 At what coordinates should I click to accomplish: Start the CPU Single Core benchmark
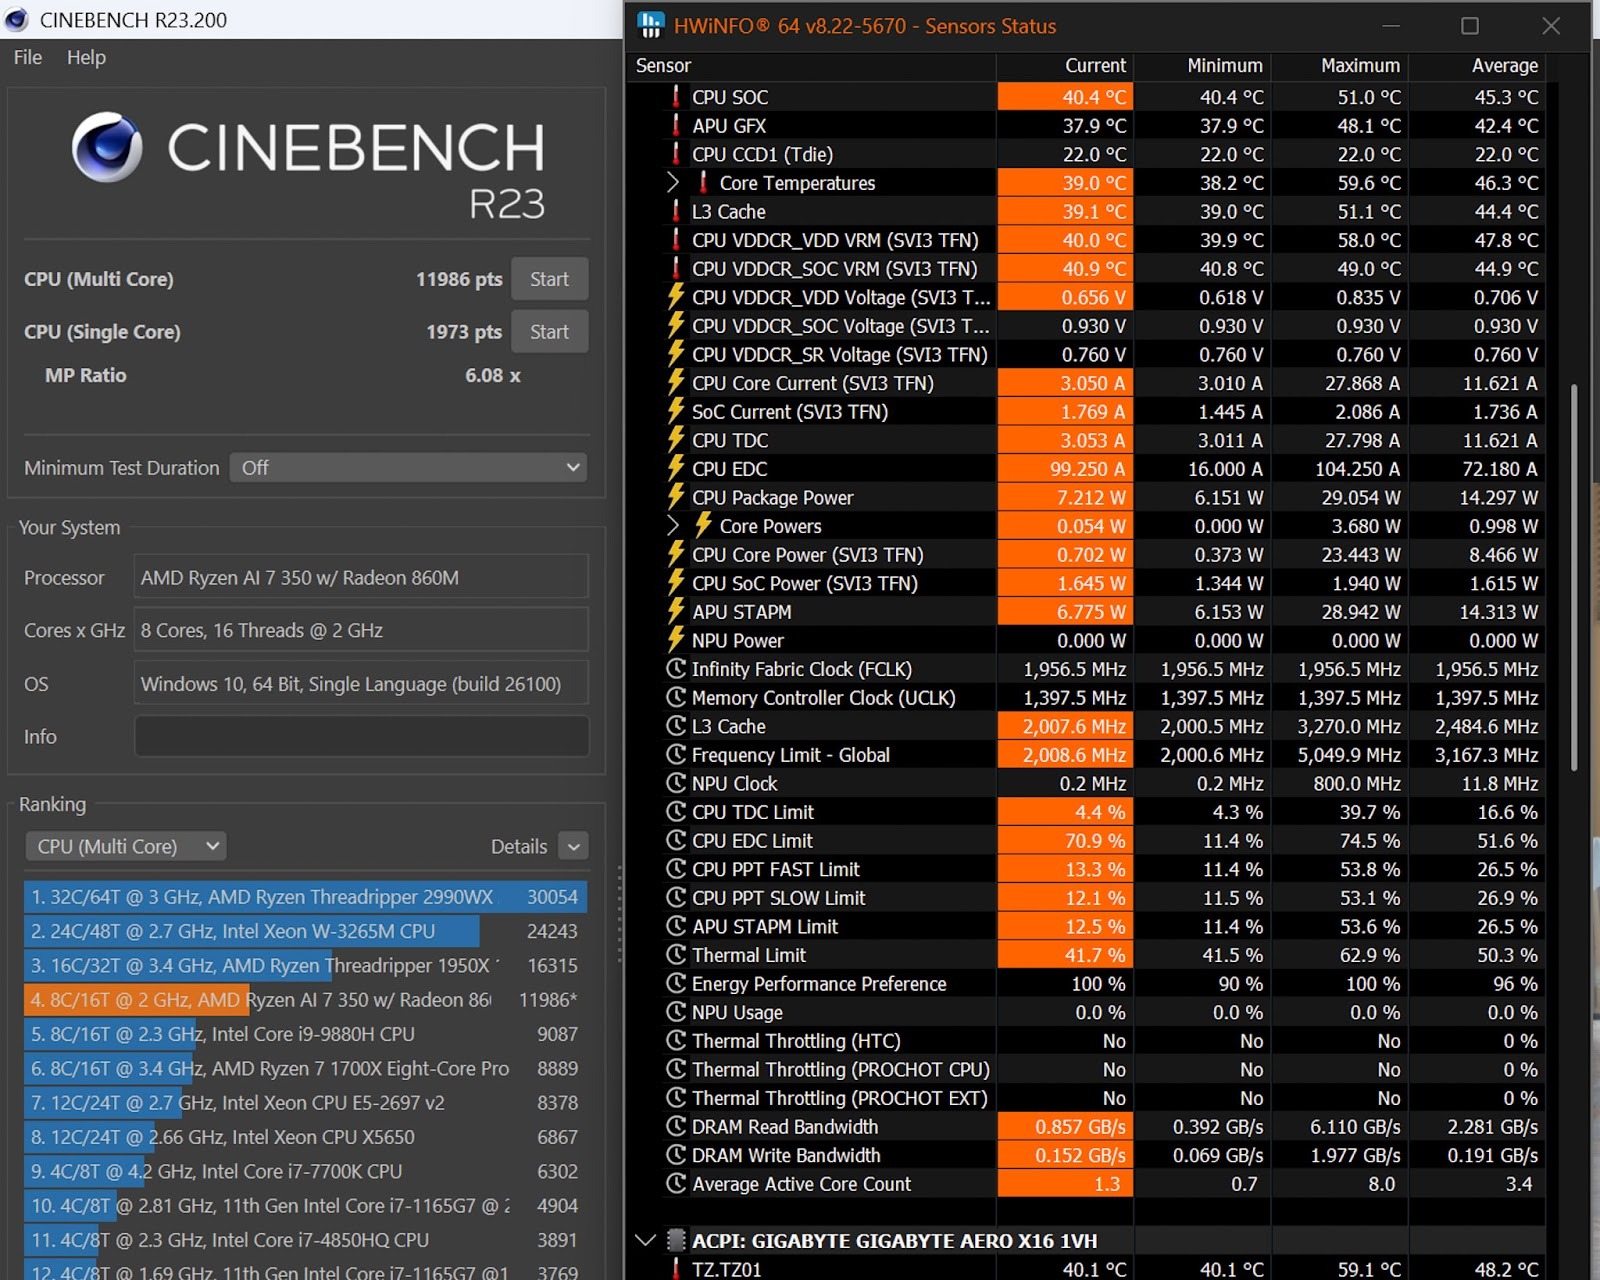pos(549,332)
